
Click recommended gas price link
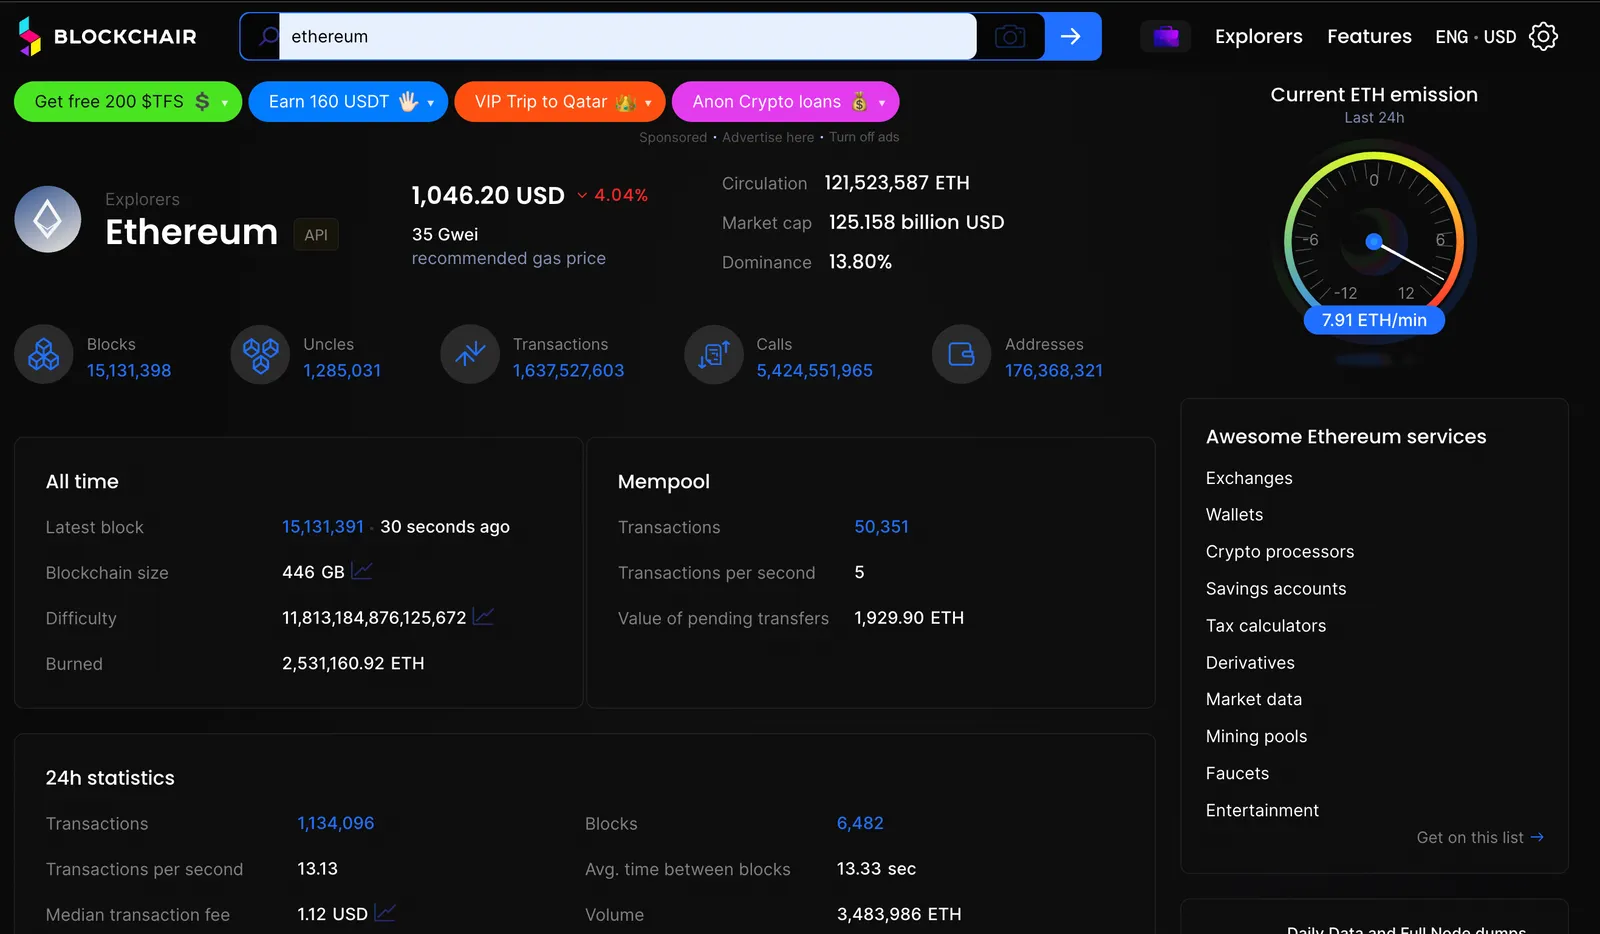(509, 258)
